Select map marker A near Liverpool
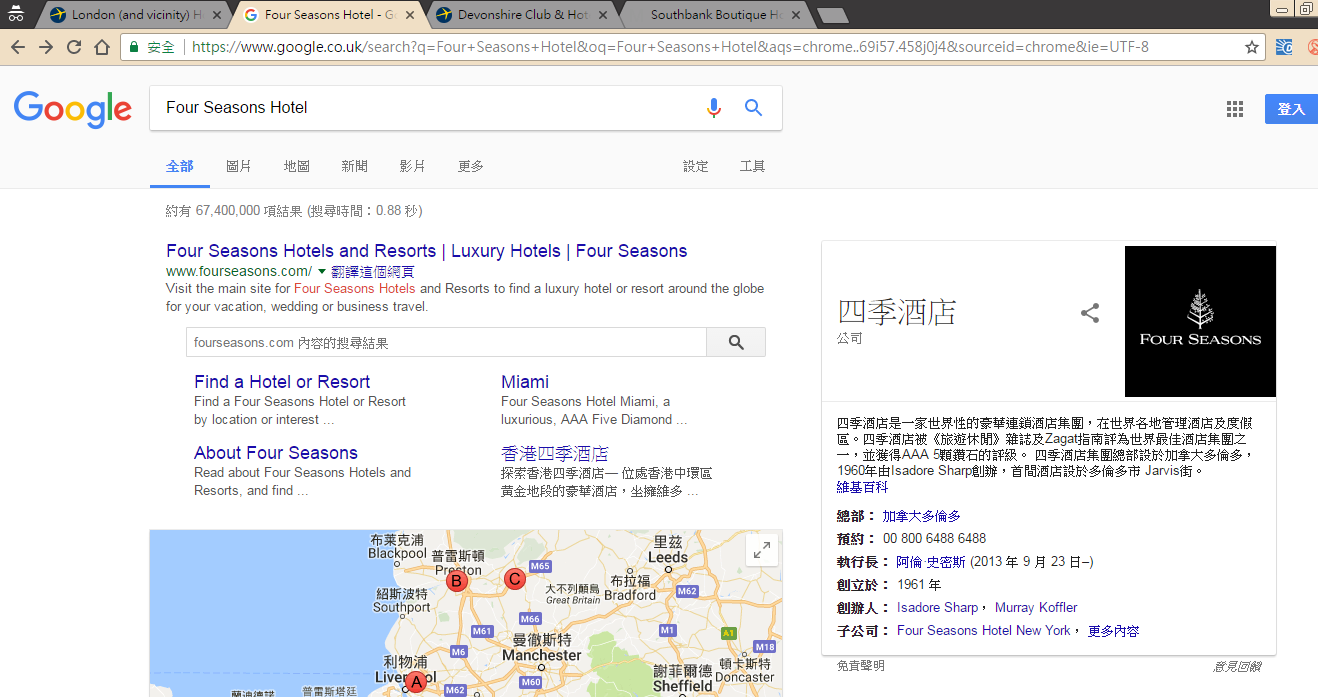Viewport: 1318px width, 697px height. coord(414,682)
